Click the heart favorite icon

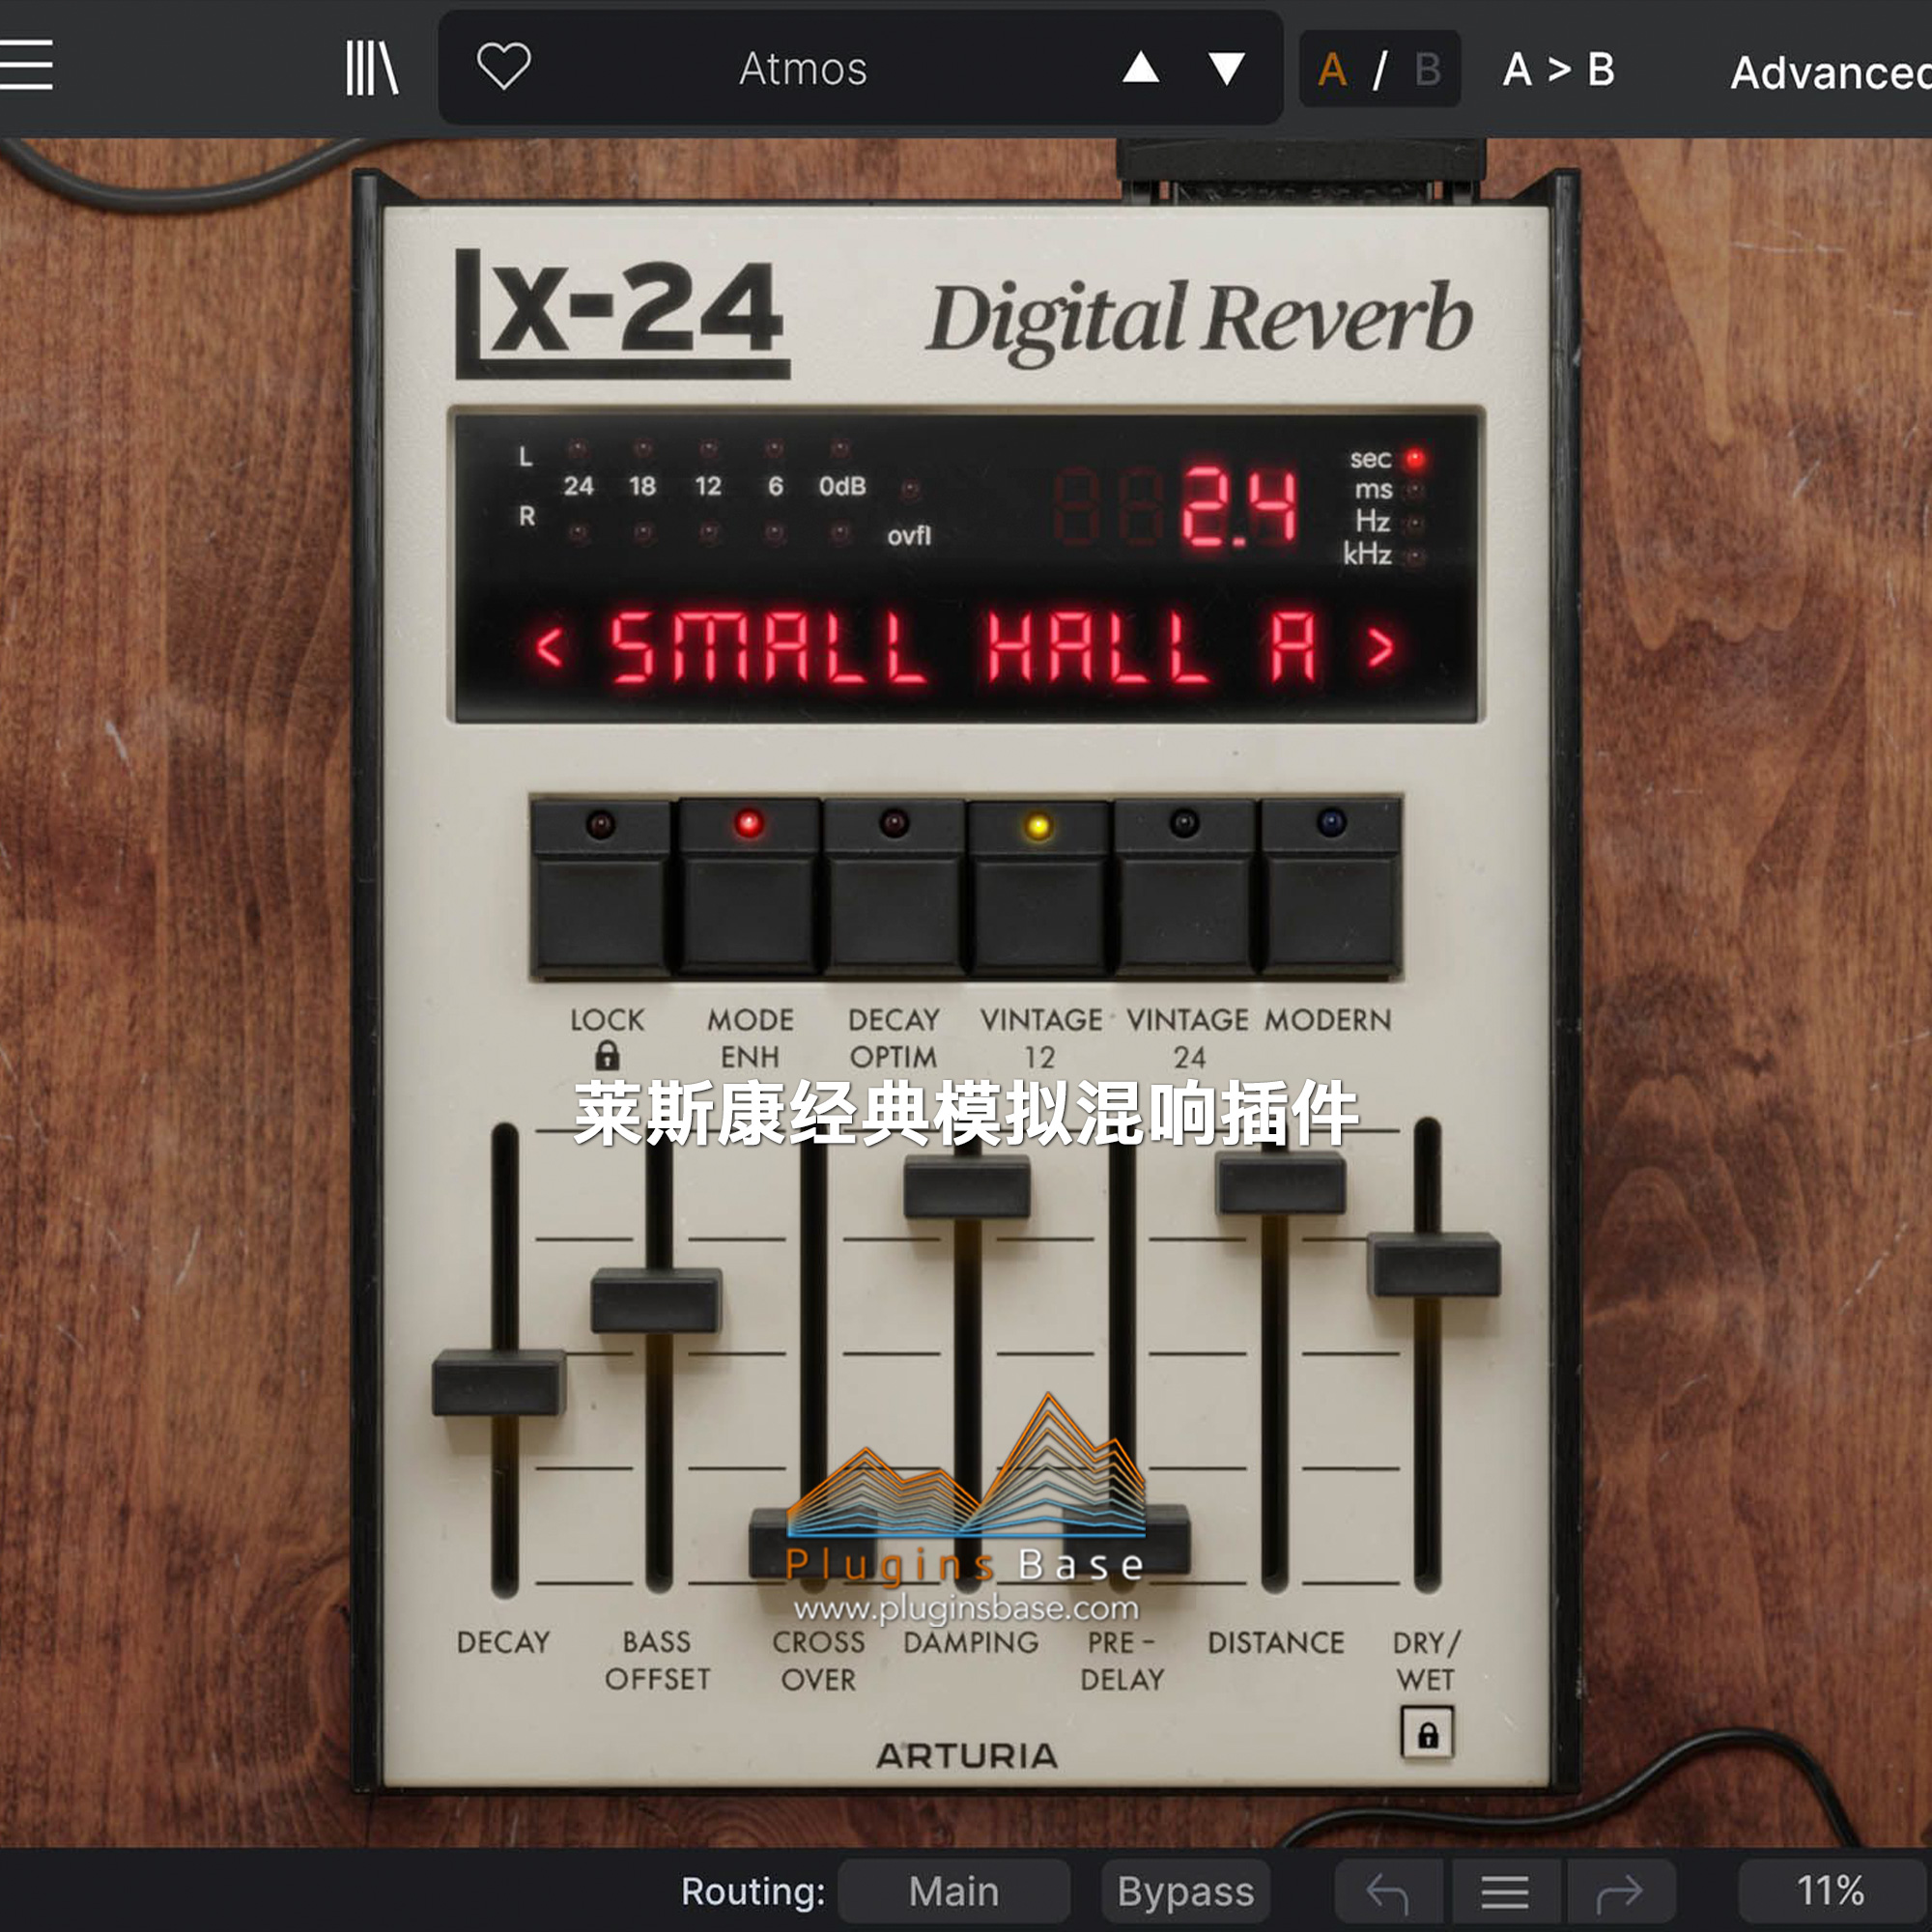tap(503, 67)
